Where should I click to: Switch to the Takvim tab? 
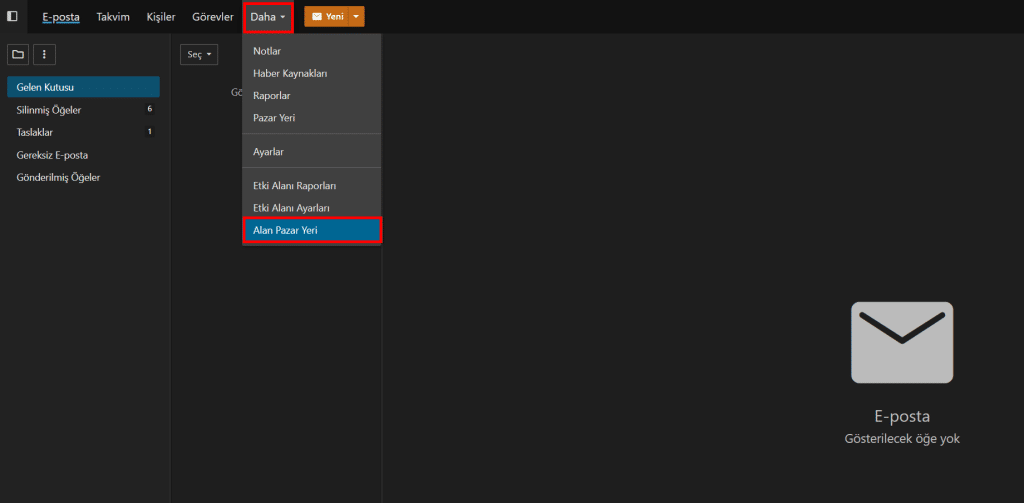pos(113,17)
